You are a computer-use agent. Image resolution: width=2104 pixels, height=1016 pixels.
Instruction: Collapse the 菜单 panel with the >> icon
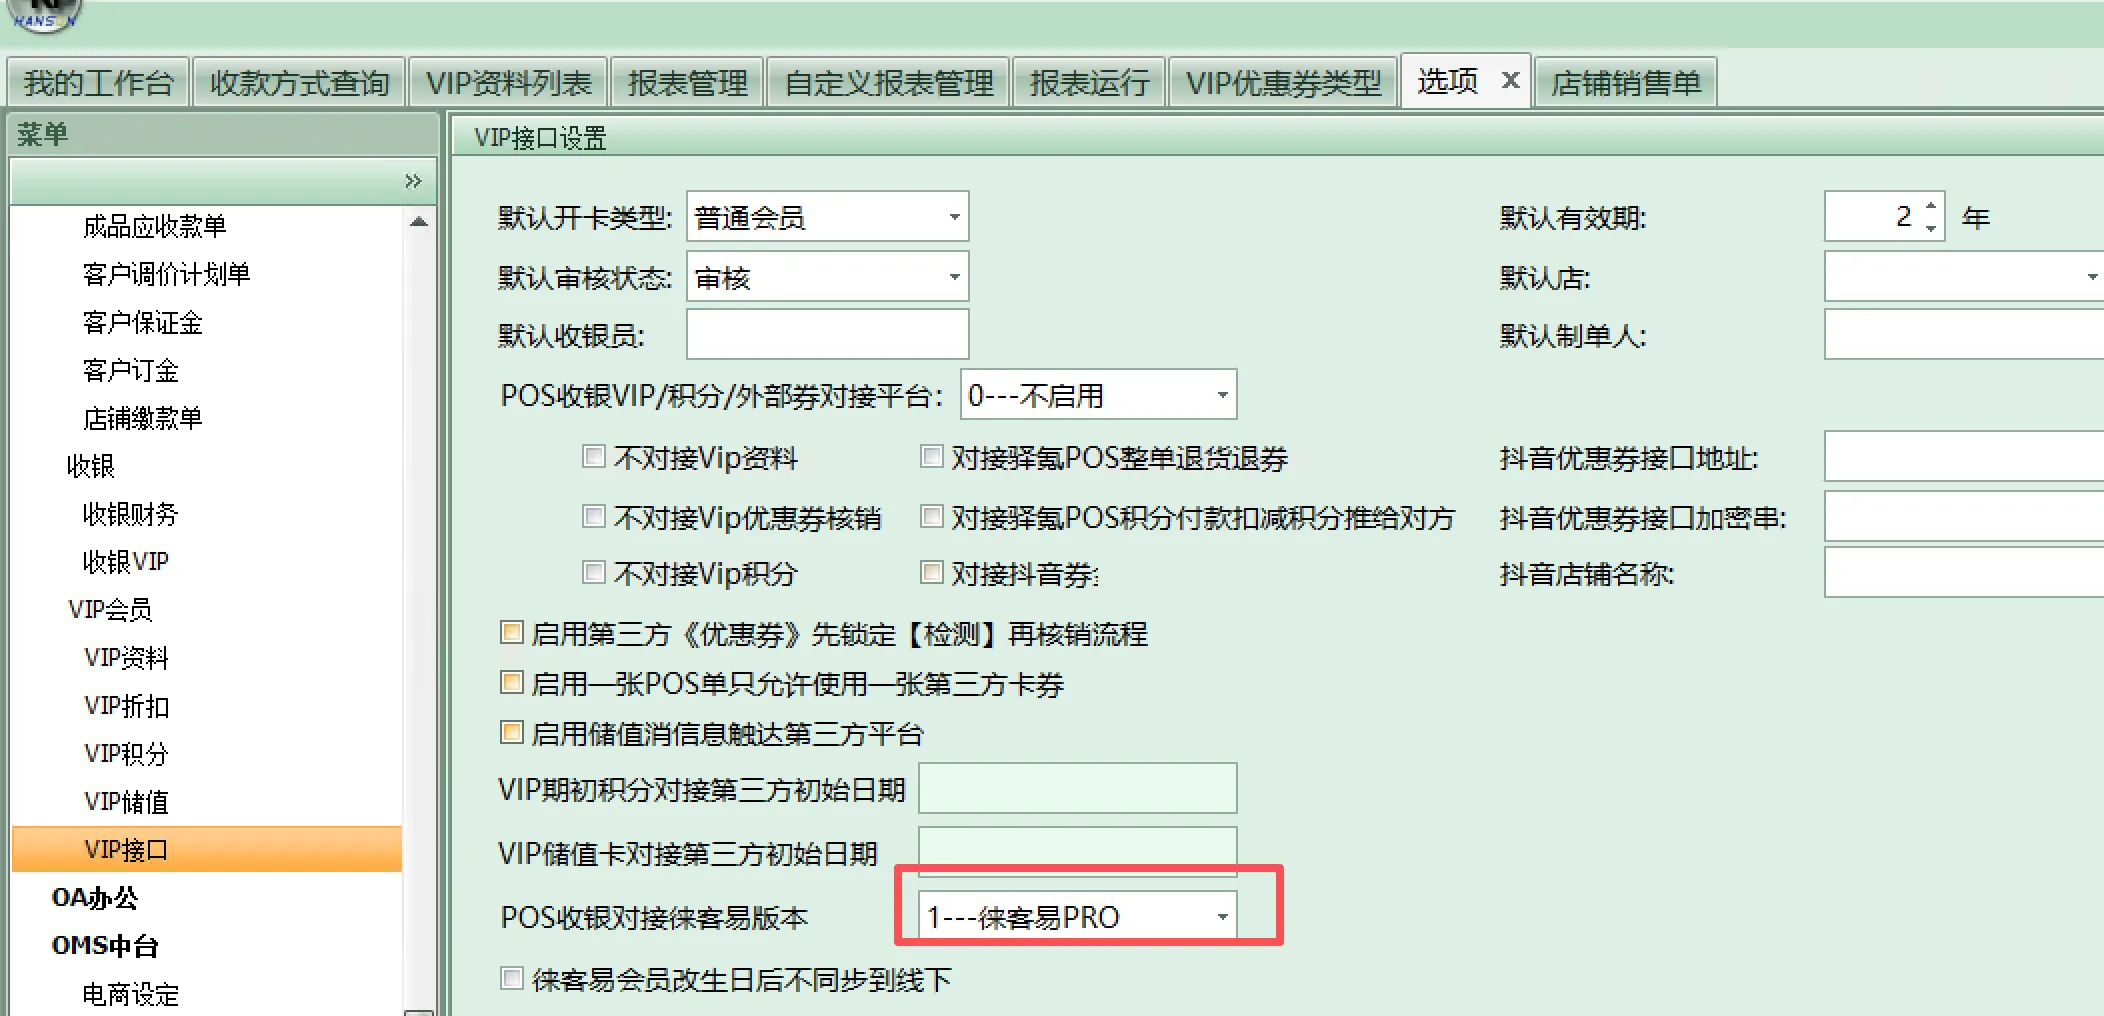[x=413, y=181]
